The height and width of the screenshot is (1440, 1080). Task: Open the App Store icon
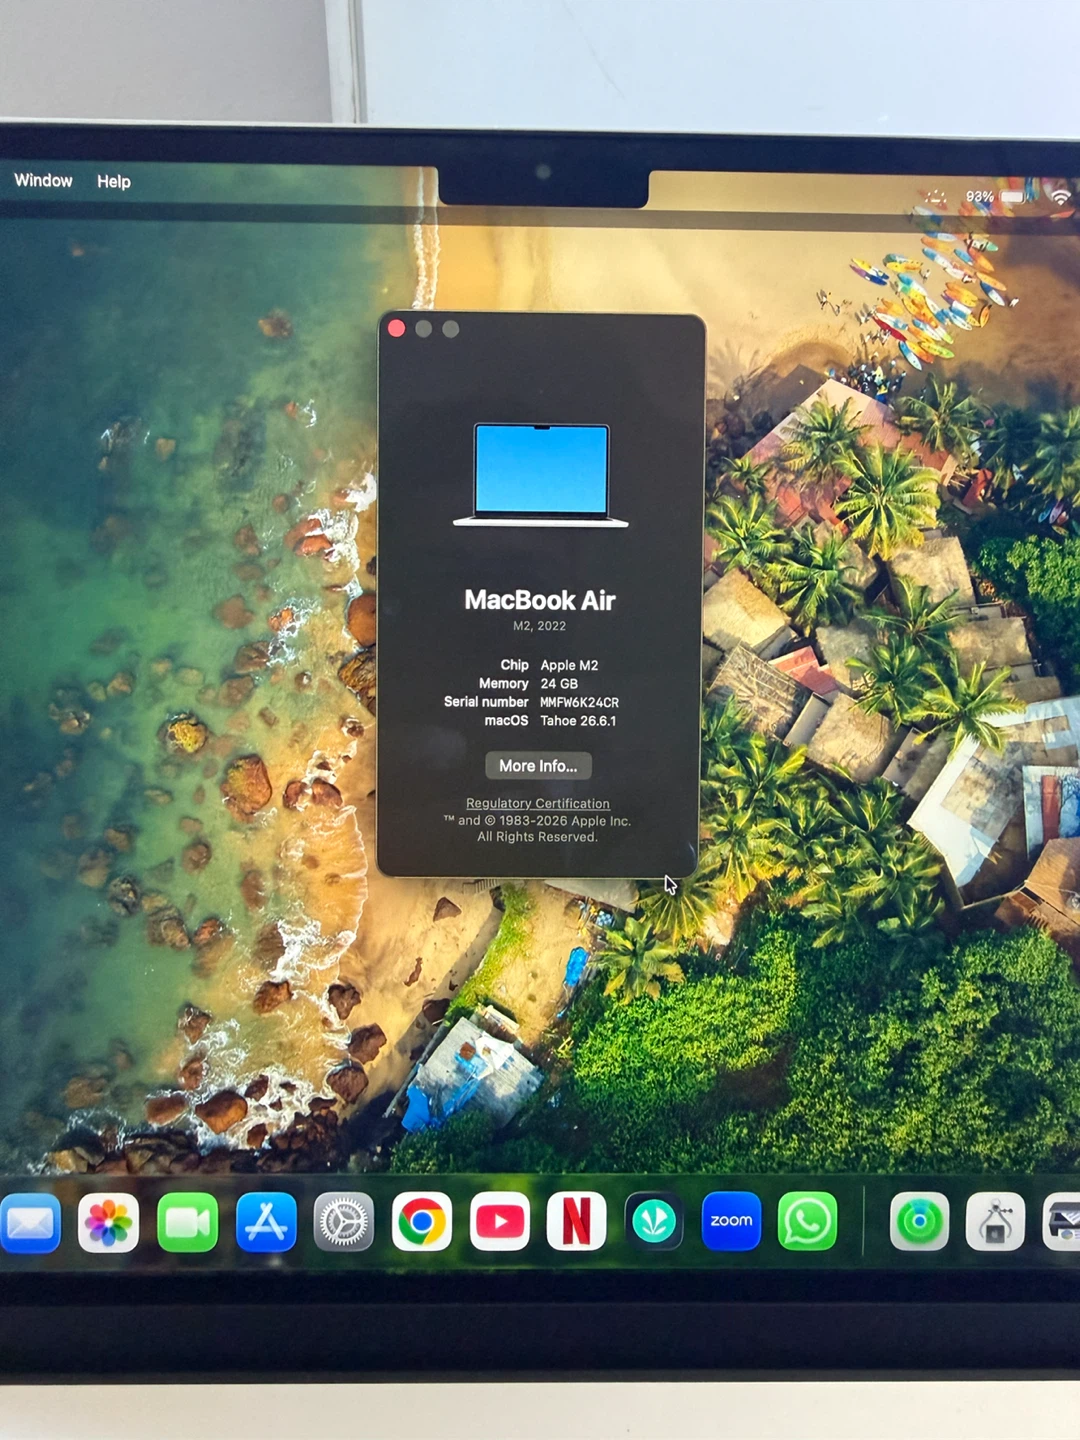pyautogui.click(x=266, y=1222)
